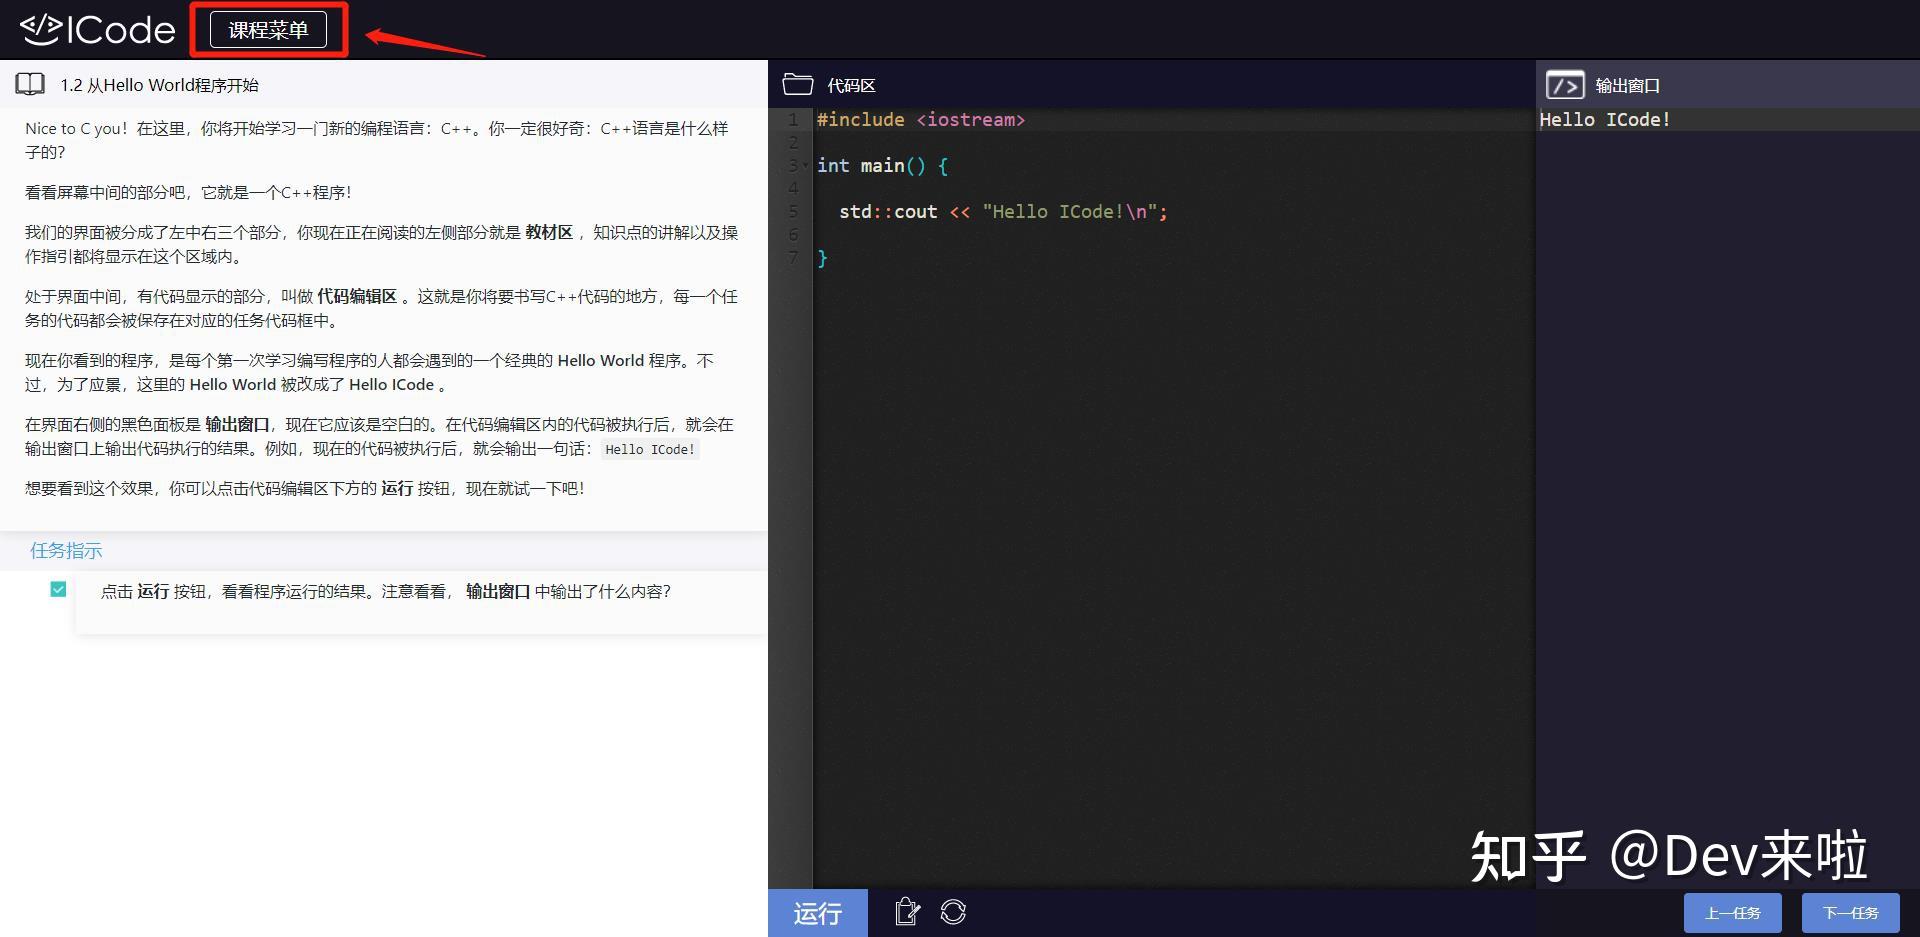Open the 课程菜单 course menu
This screenshot has width=1920, height=937.
point(267,29)
